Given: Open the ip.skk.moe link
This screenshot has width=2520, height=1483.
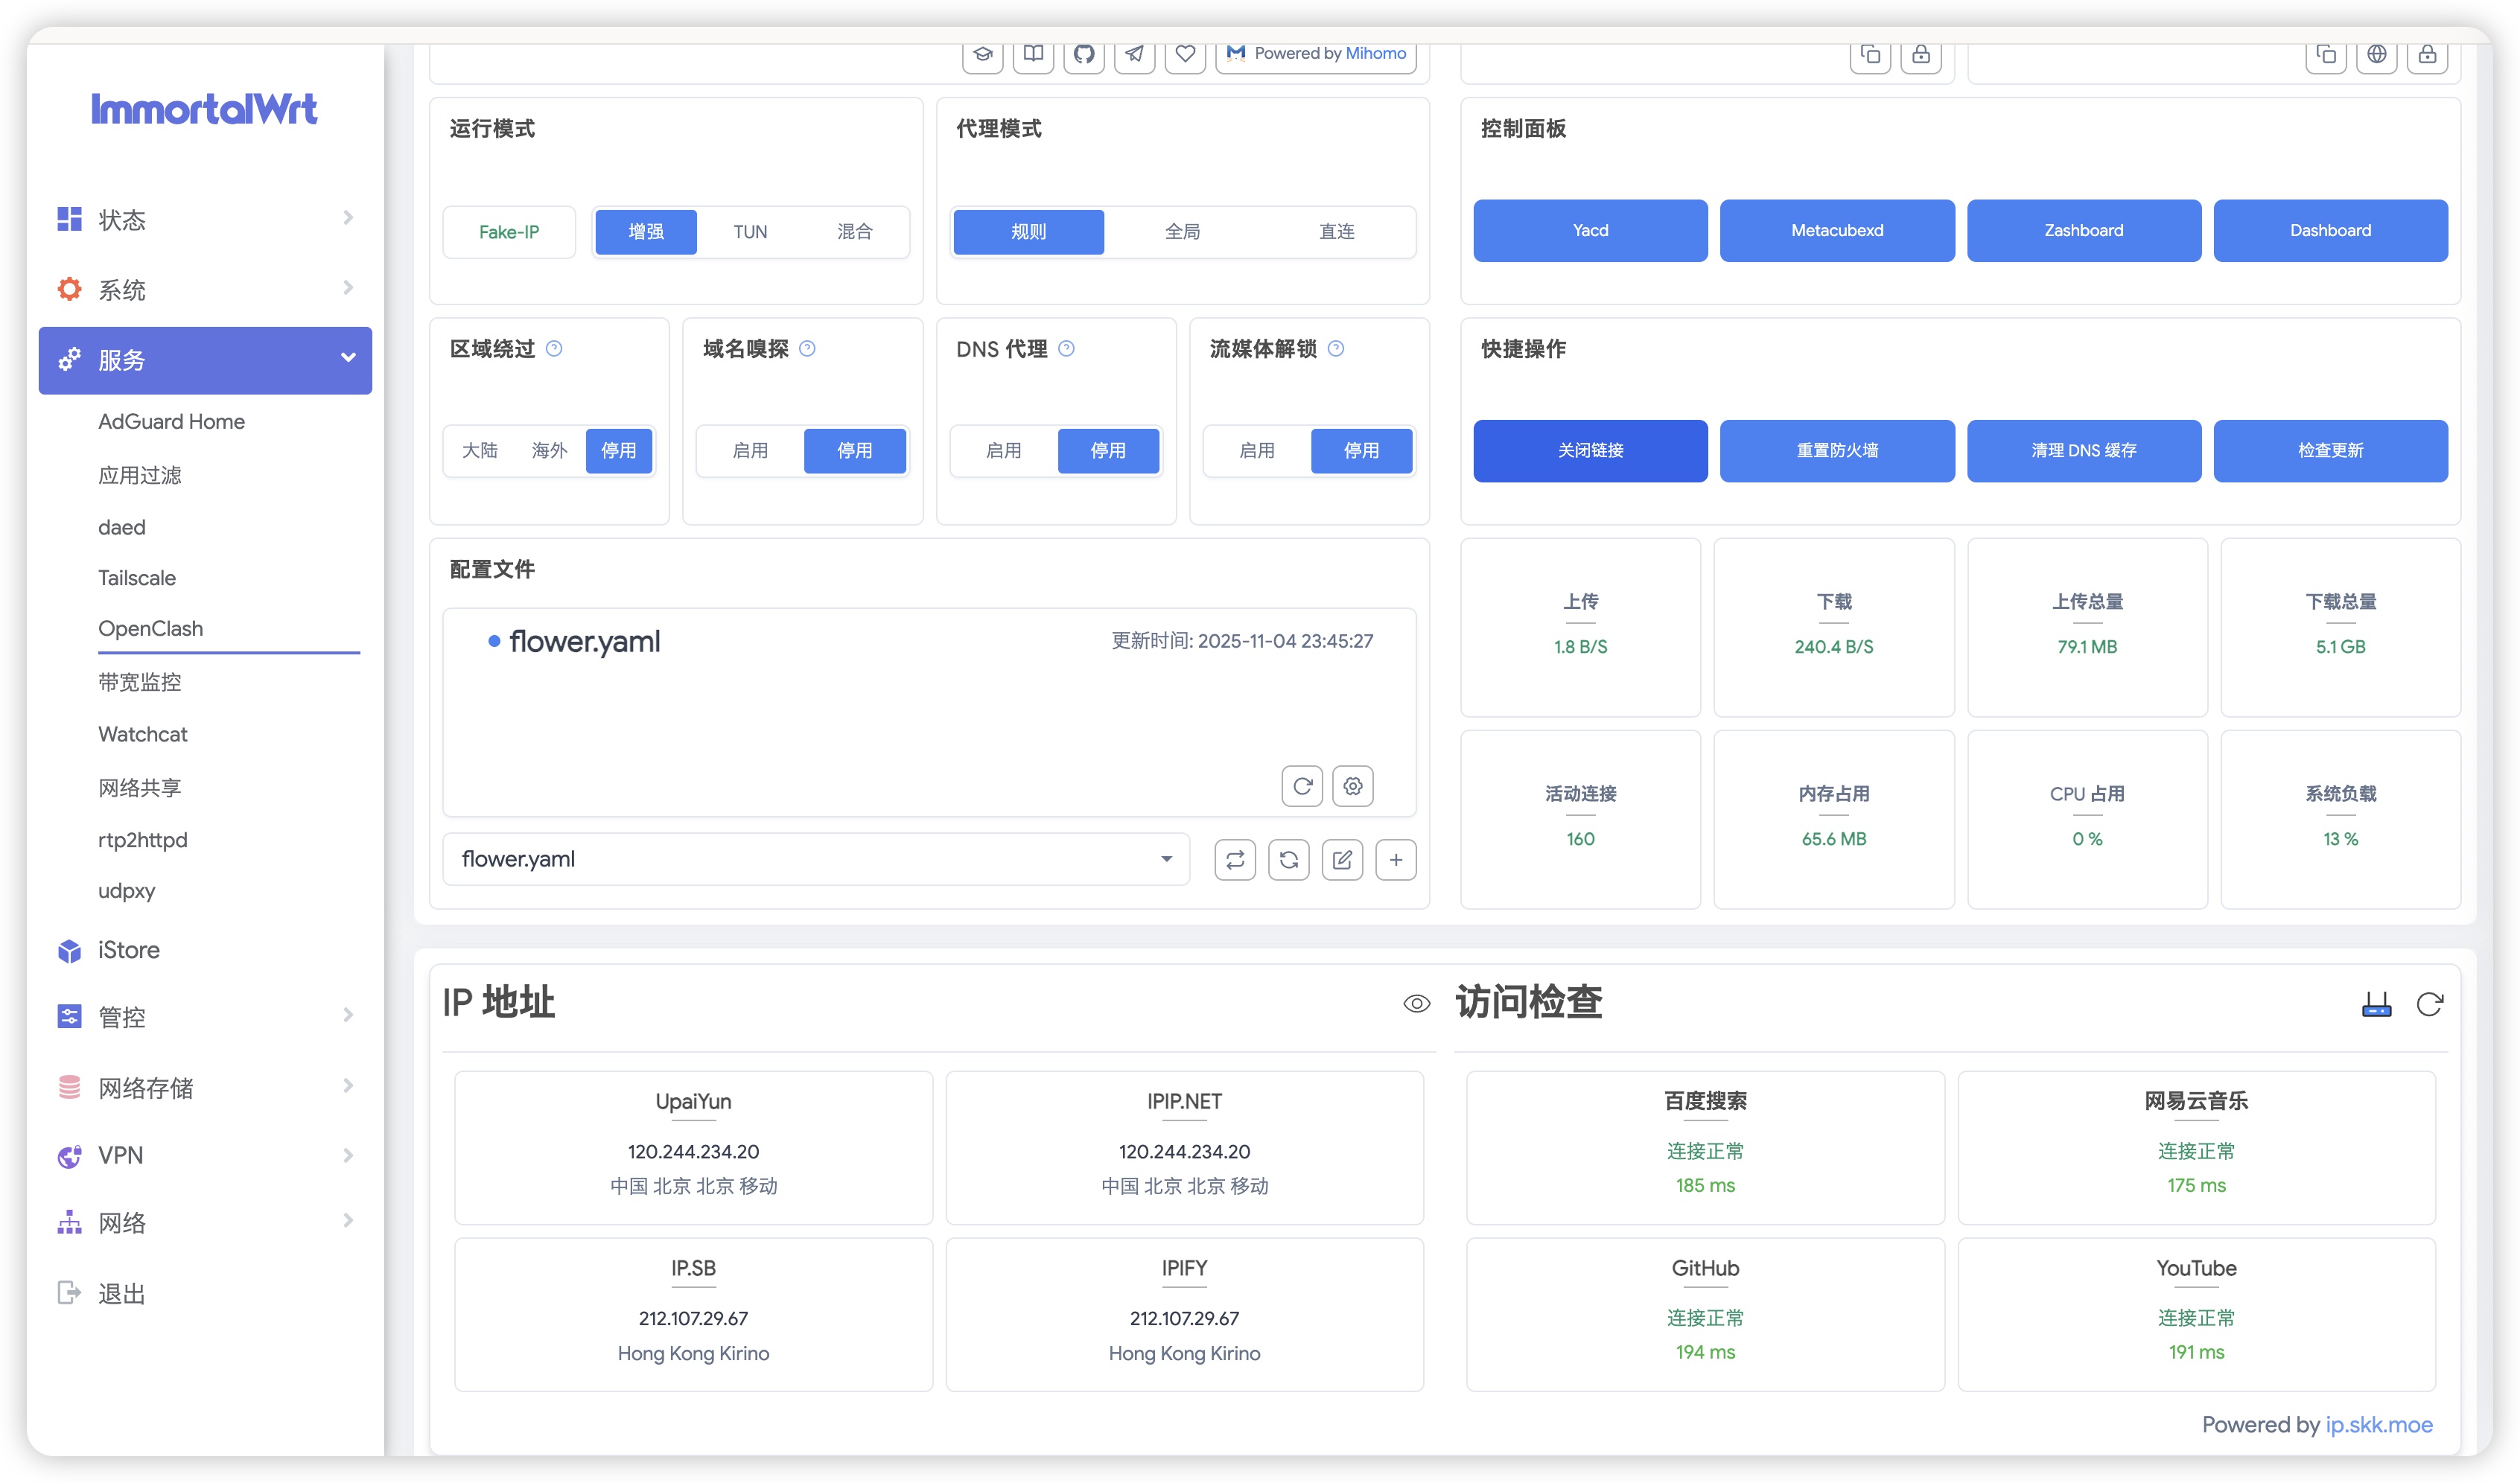Looking at the screenshot, I should (2378, 1425).
